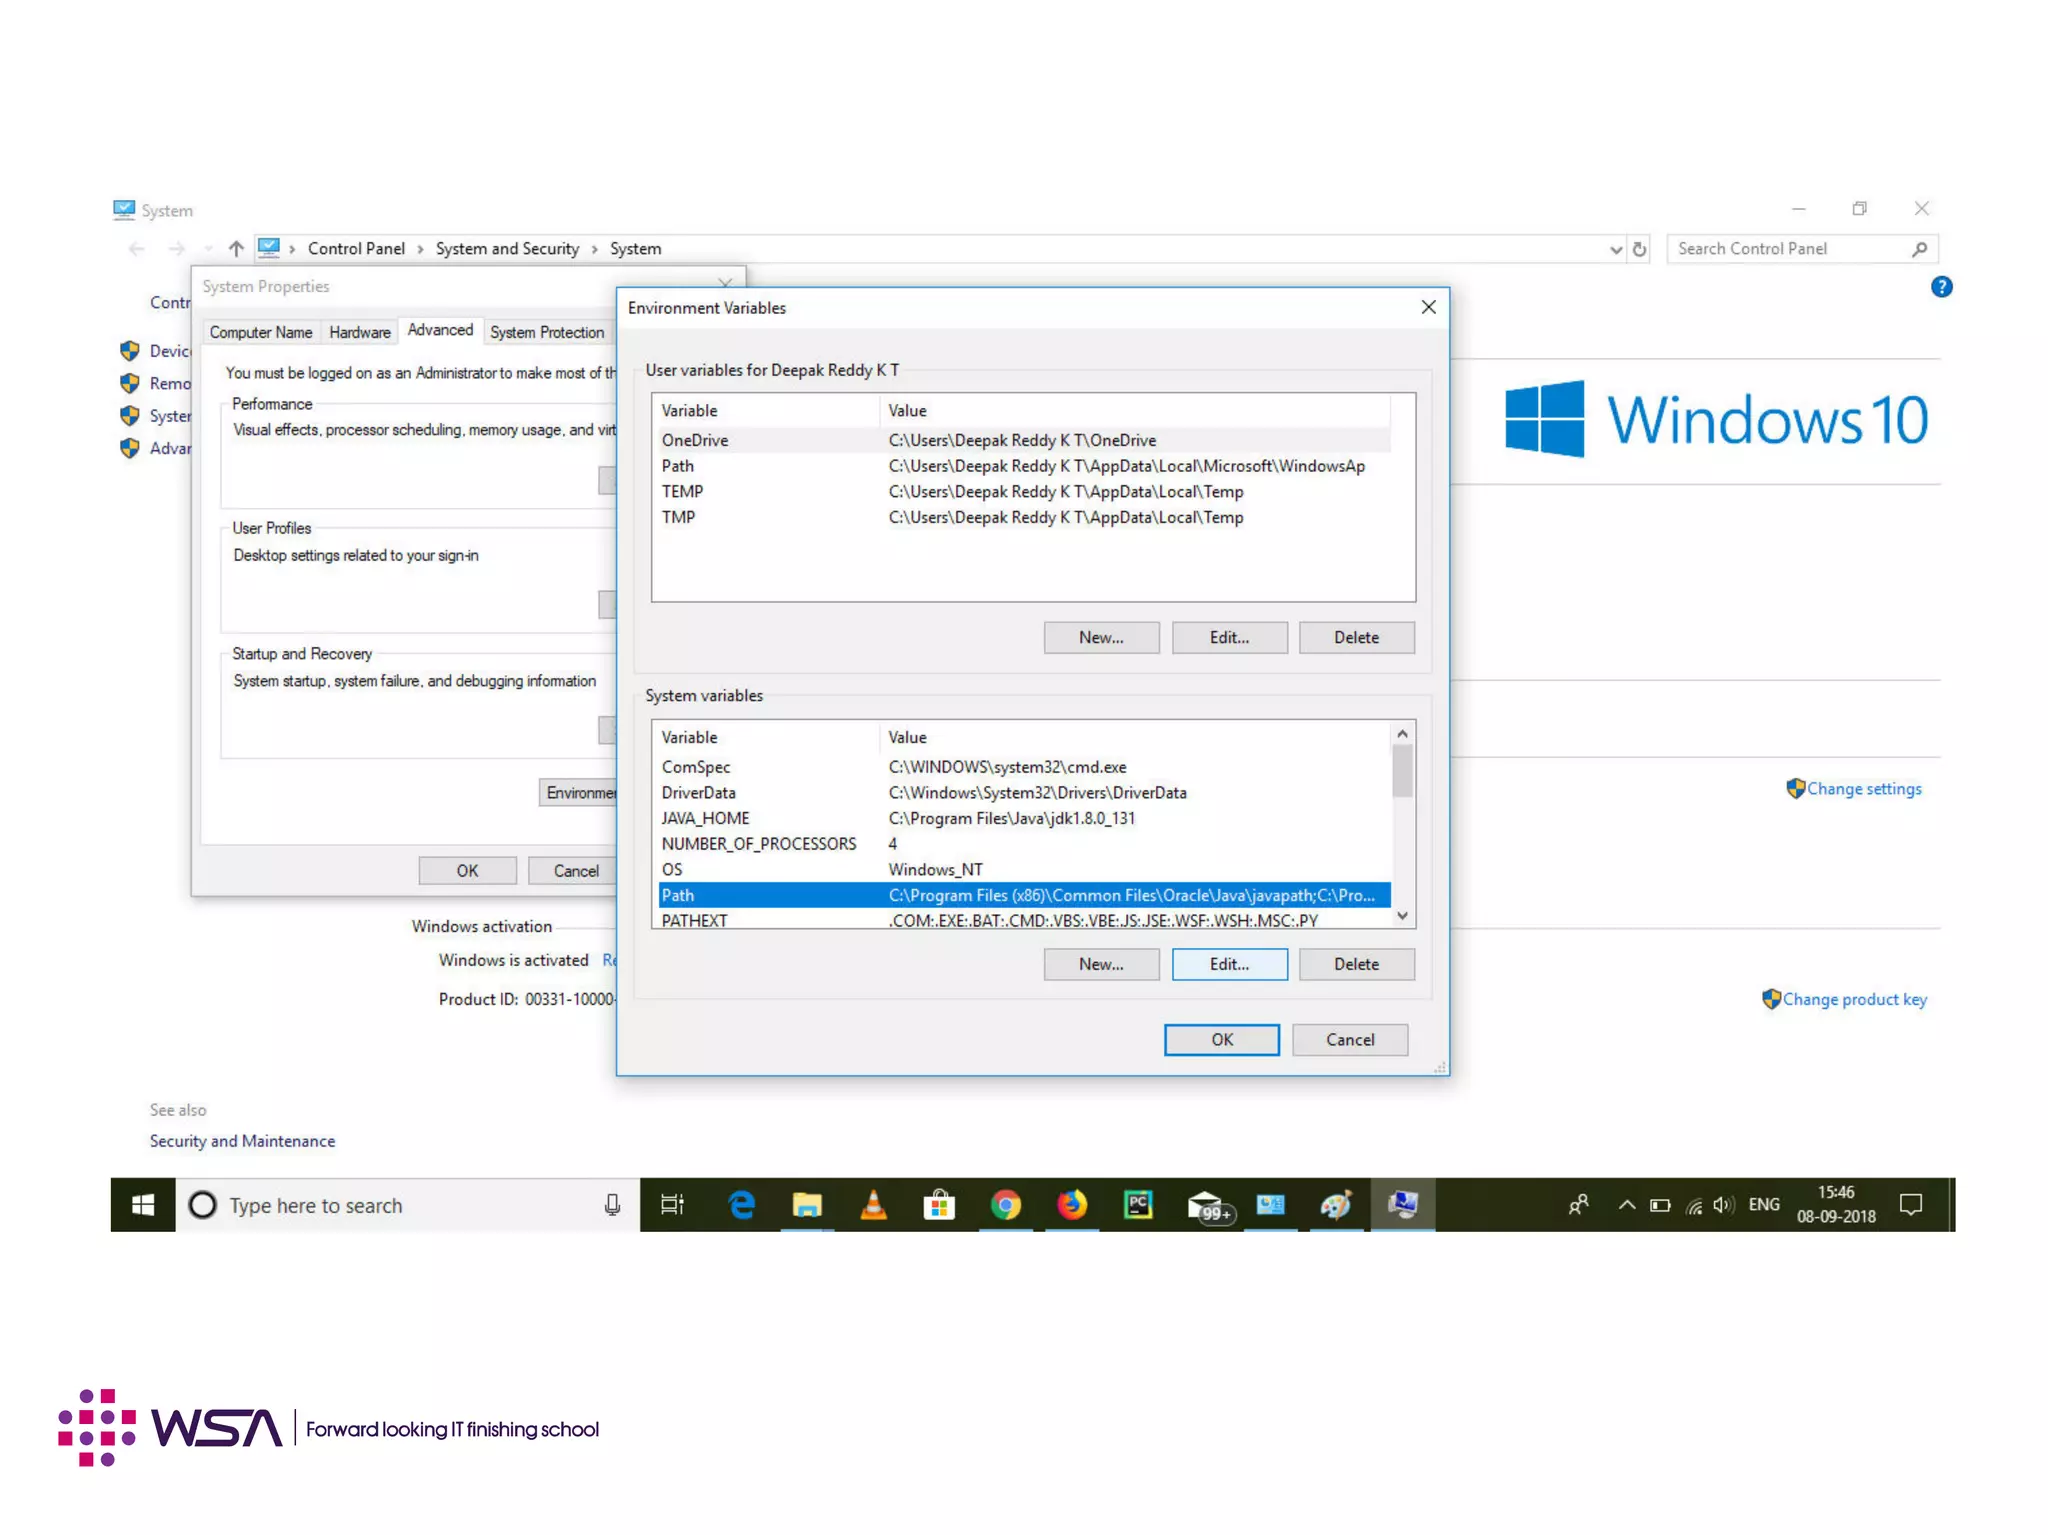Click the People icon in system tray
Image resolution: width=2048 pixels, height=1535 pixels.
click(x=1579, y=1205)
